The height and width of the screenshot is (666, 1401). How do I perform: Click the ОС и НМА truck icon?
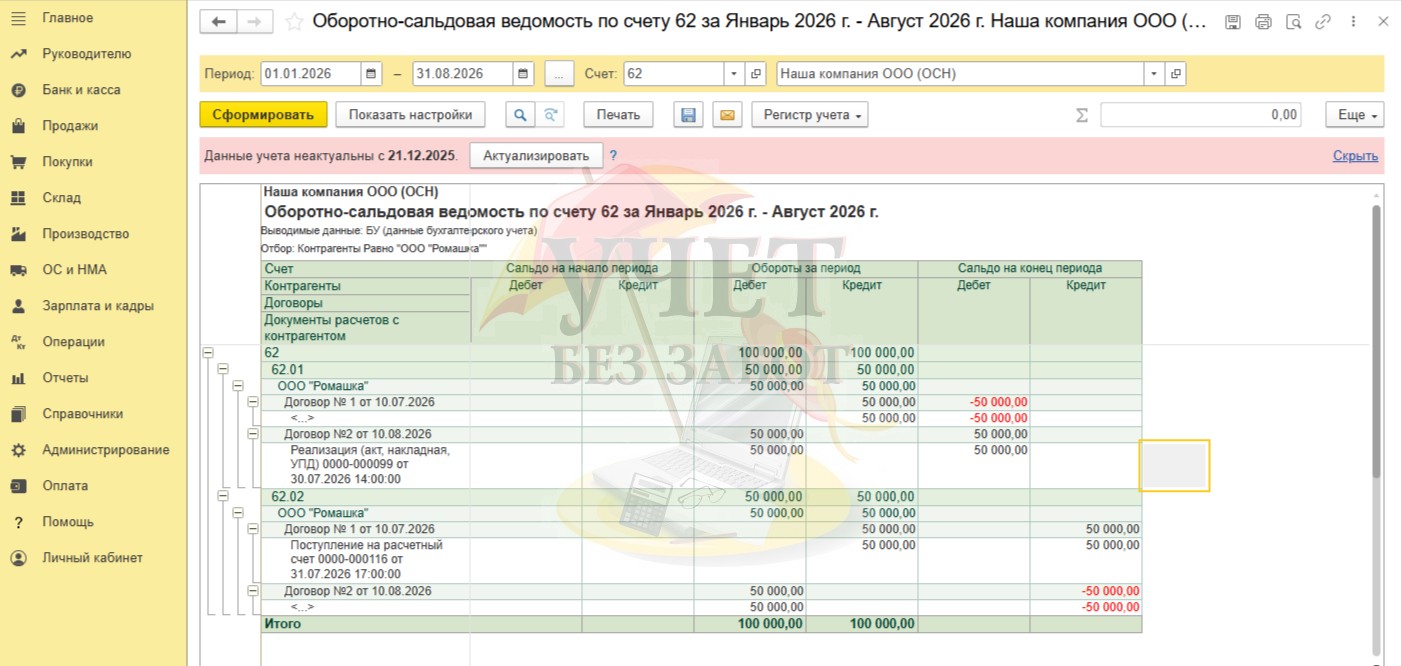pyautogui.click(x=18, y=270)
